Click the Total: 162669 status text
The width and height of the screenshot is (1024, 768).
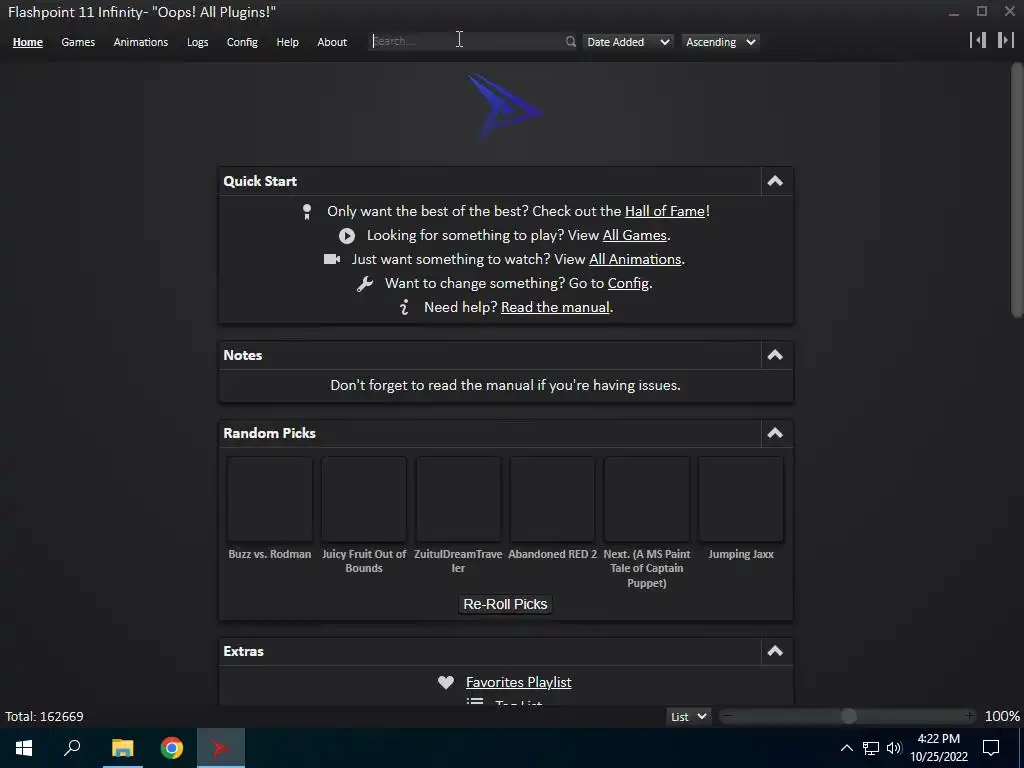[x=44, y=716]
